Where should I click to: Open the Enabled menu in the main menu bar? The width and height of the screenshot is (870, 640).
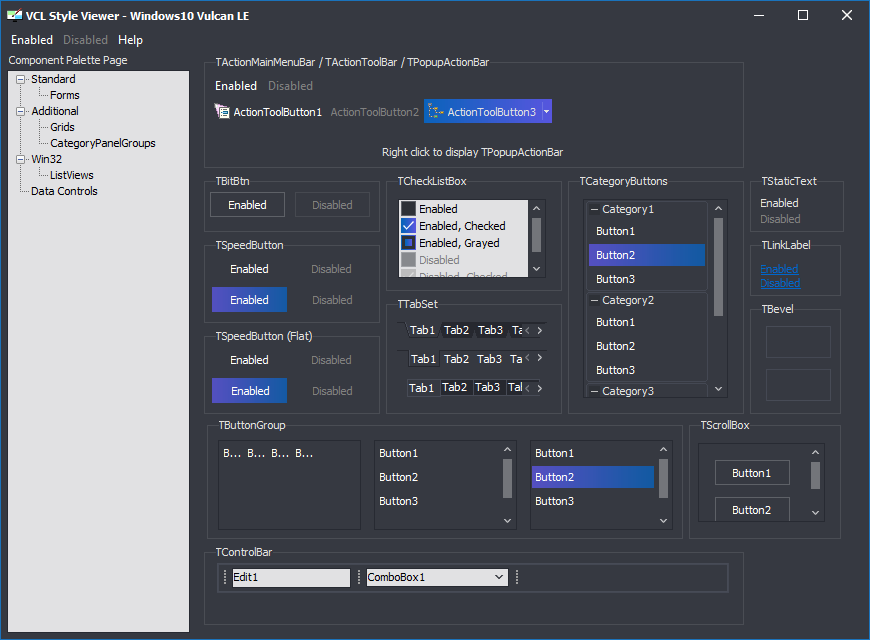32,40
